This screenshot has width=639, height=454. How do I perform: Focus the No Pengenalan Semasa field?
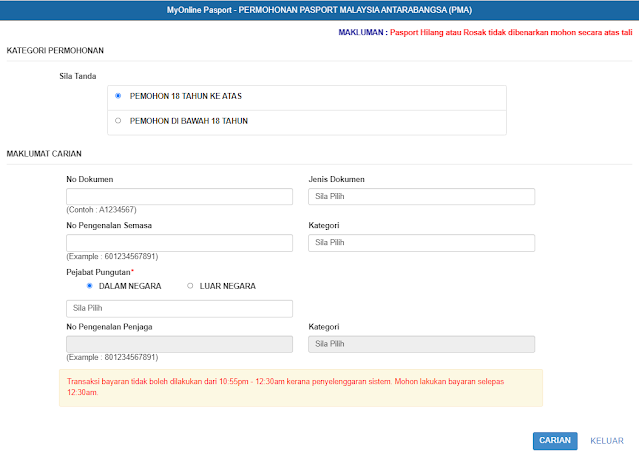click(x=179, y=242)
